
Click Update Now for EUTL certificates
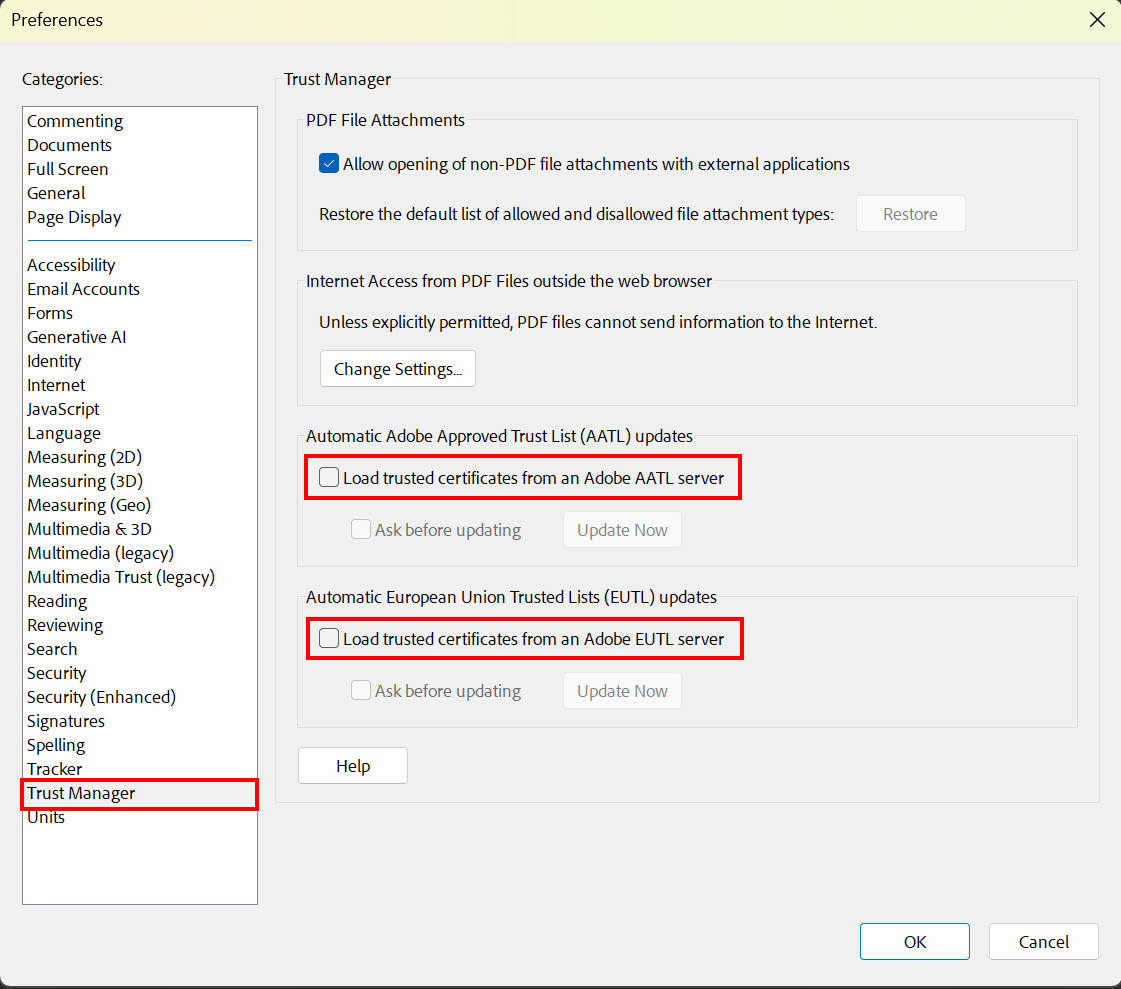(622, 690)
